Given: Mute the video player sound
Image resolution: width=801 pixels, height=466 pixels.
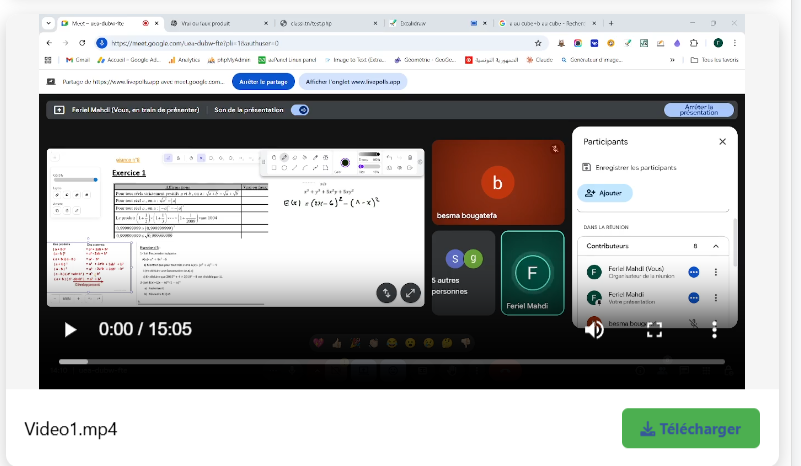Looking at the screenshot, I should pyautogui.click(x=594, y=329).
